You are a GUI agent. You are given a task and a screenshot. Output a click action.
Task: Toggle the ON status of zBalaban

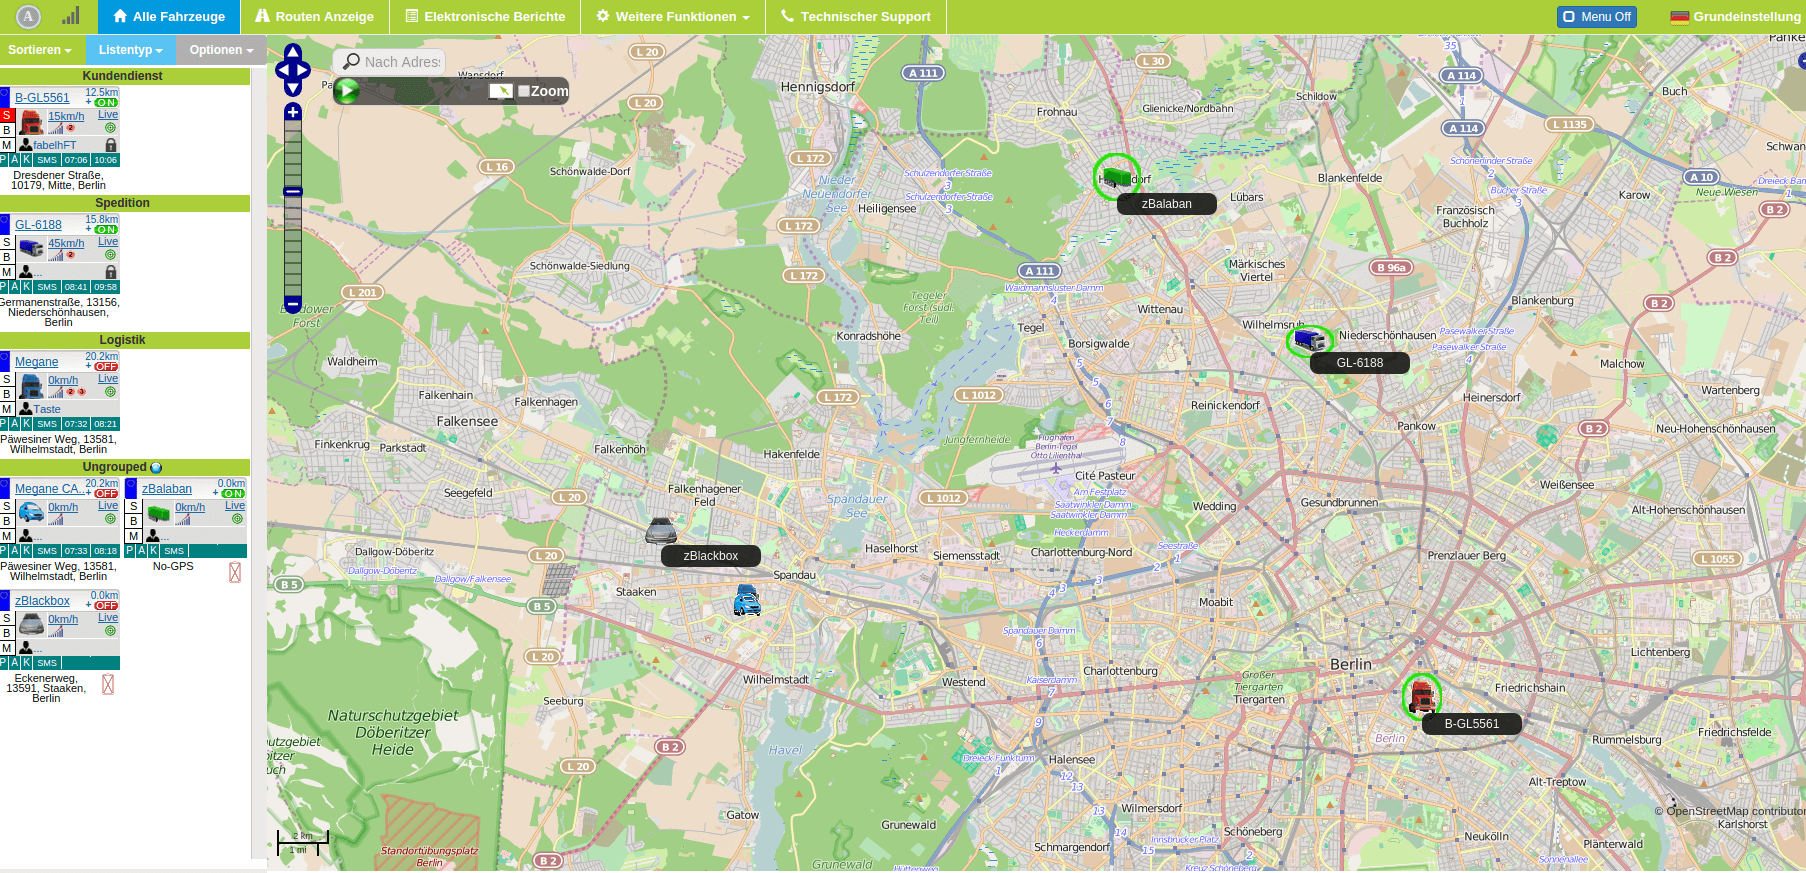coord(233,493)
